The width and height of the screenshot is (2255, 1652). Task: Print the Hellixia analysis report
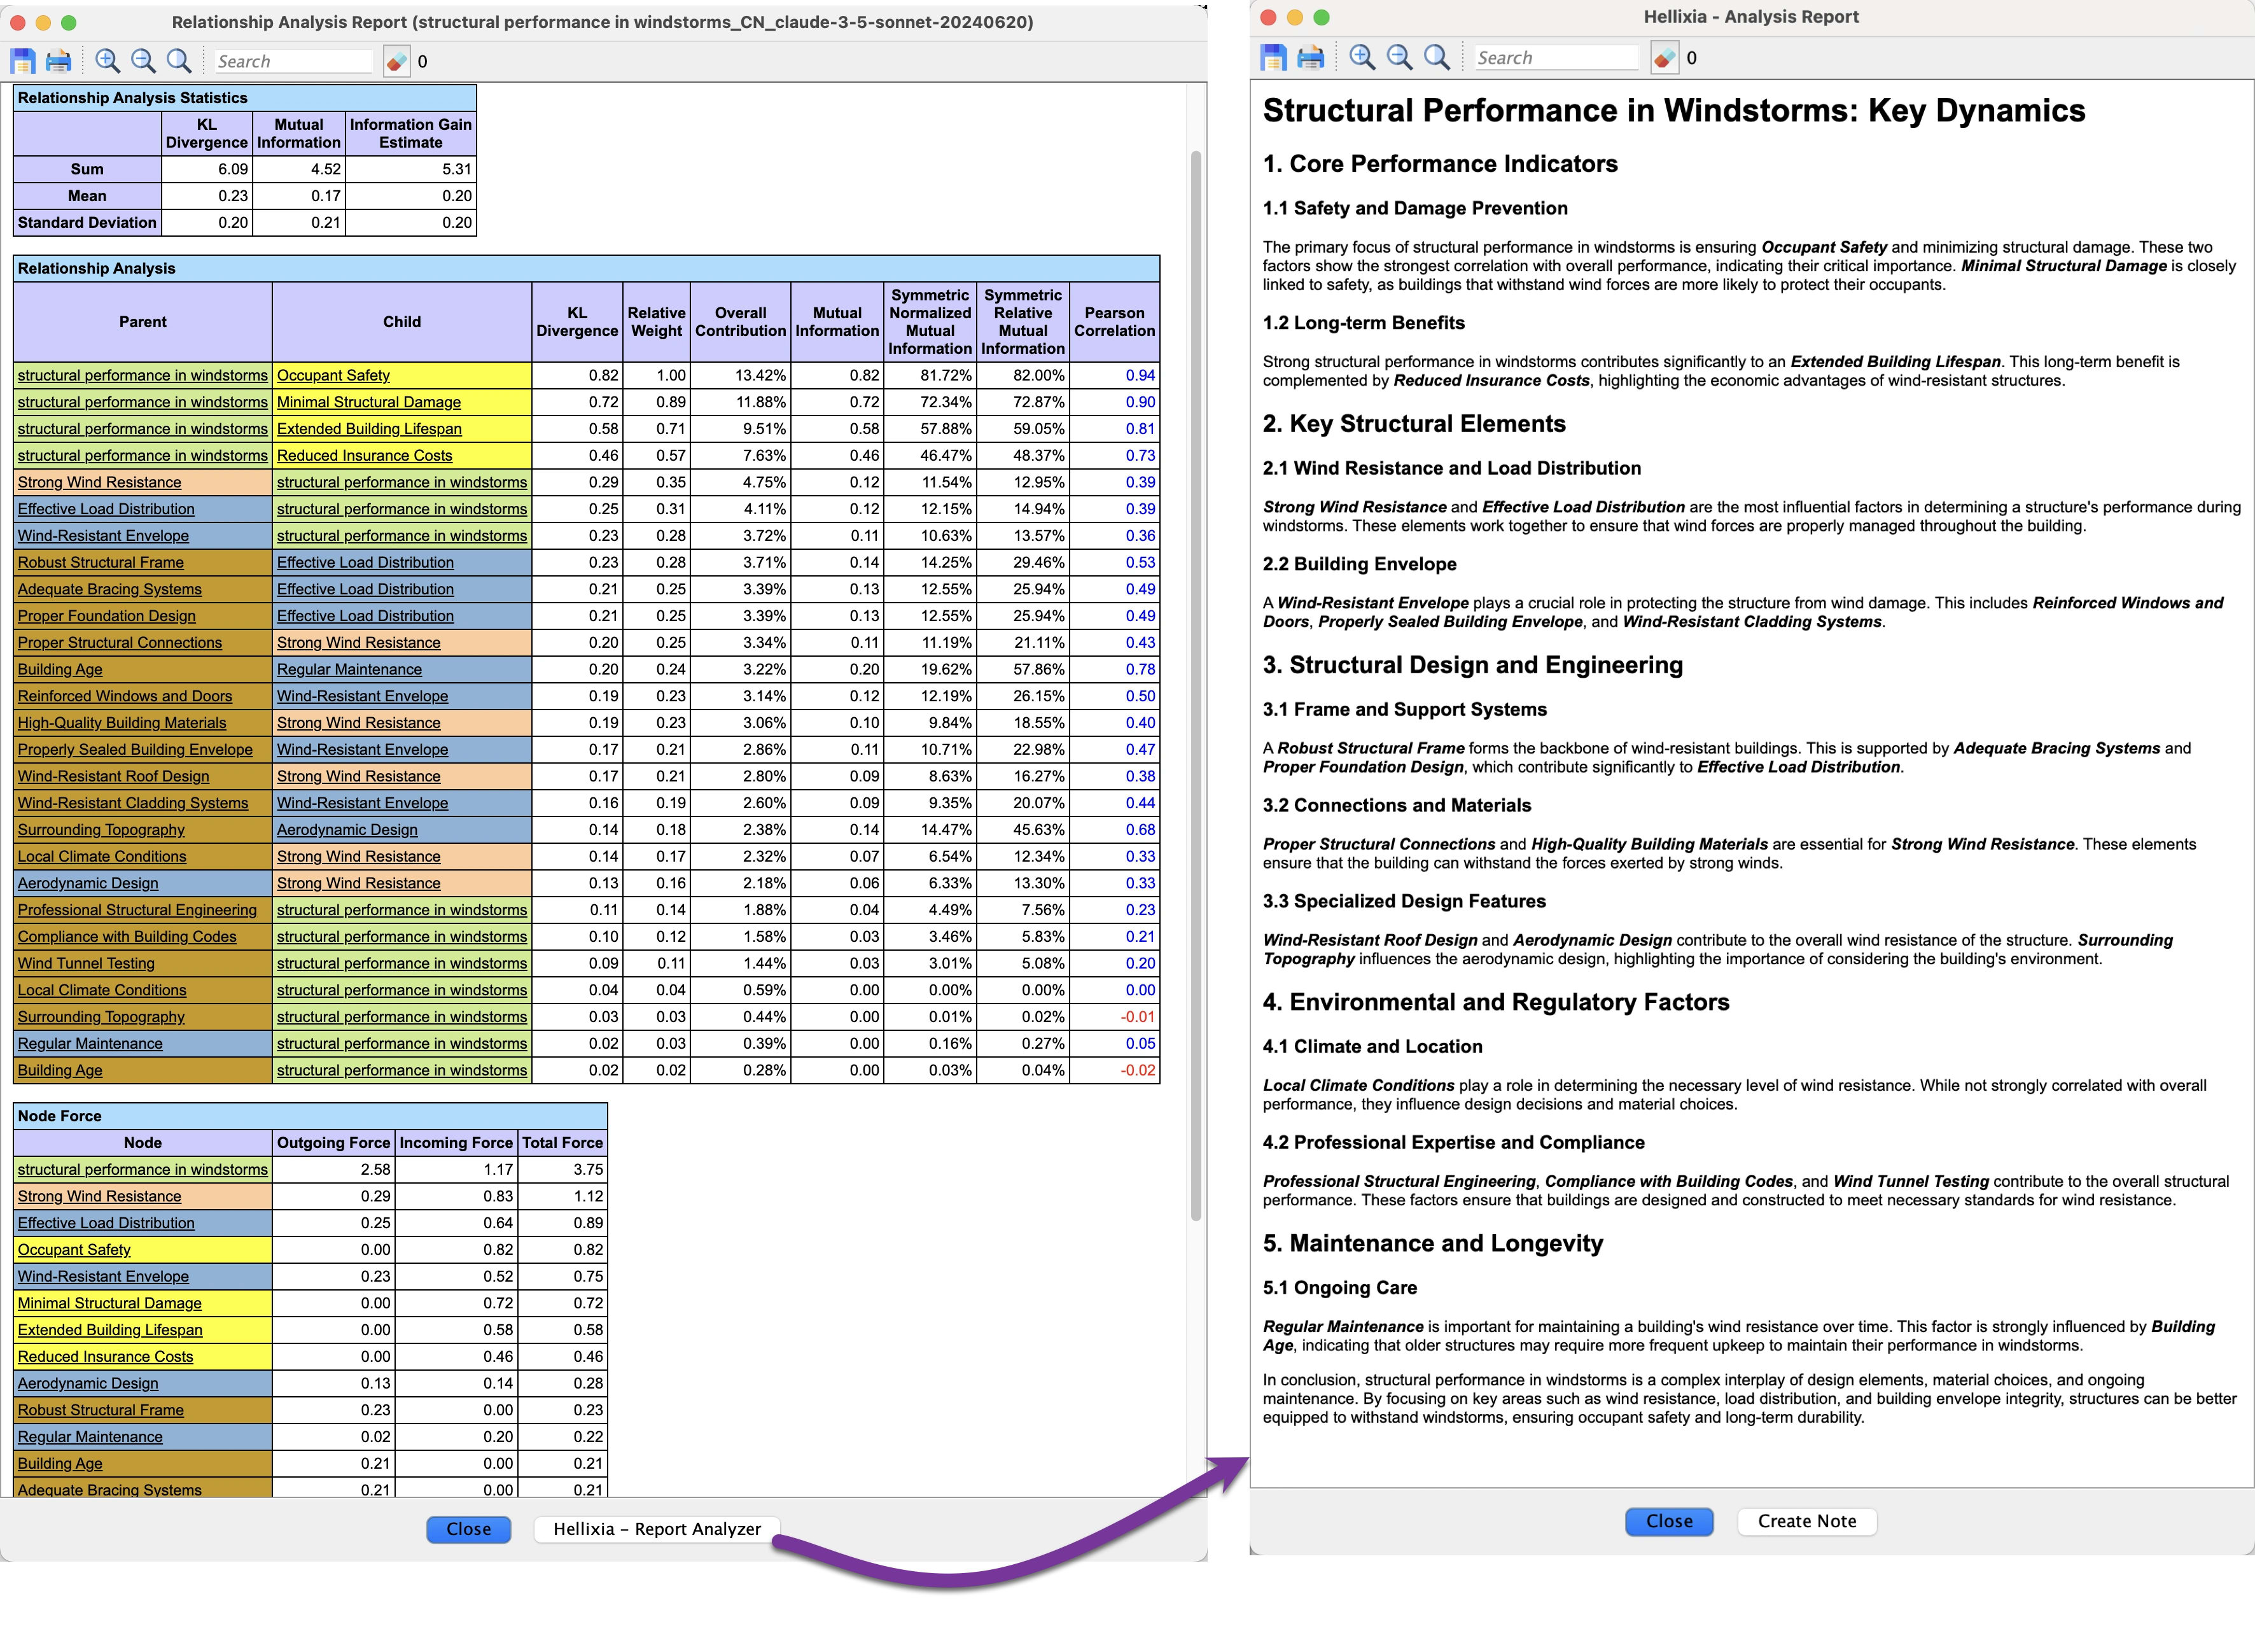[x=1310, y=57]
